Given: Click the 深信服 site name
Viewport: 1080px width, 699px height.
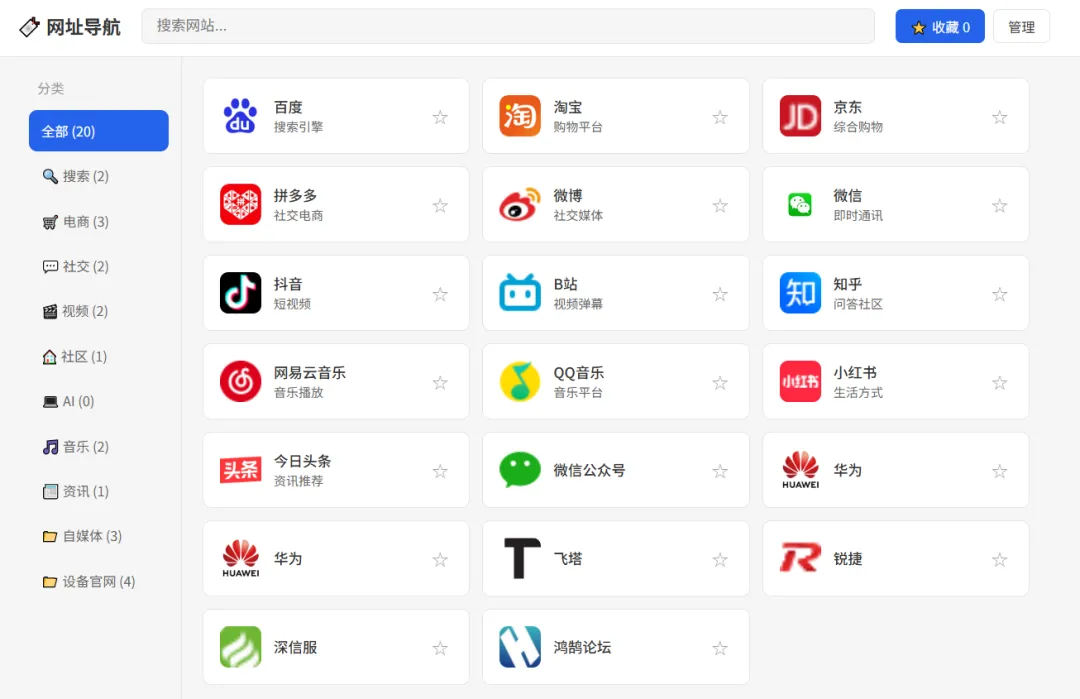Looking at the screenshot, I should (295, 647).
